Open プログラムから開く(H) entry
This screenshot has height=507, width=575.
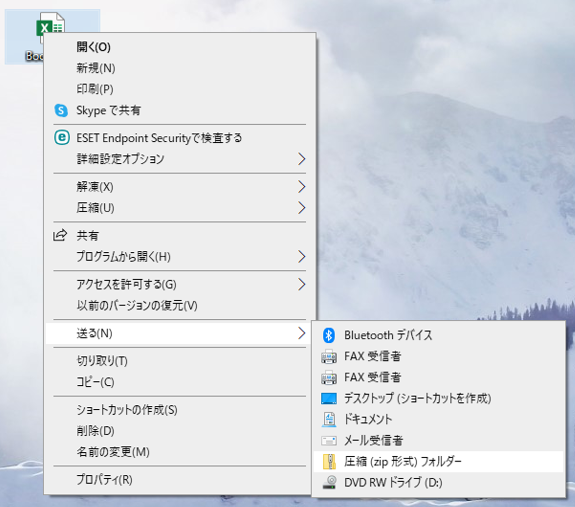tap(180, 257)
